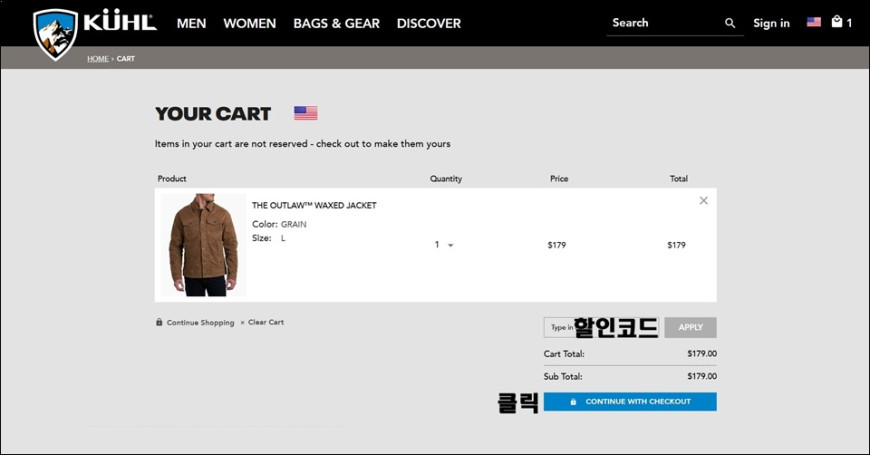Click the US flag beside Your Cart
This screenshot has width=870, height=455.
pyautogui.click(x=306, y=113)
